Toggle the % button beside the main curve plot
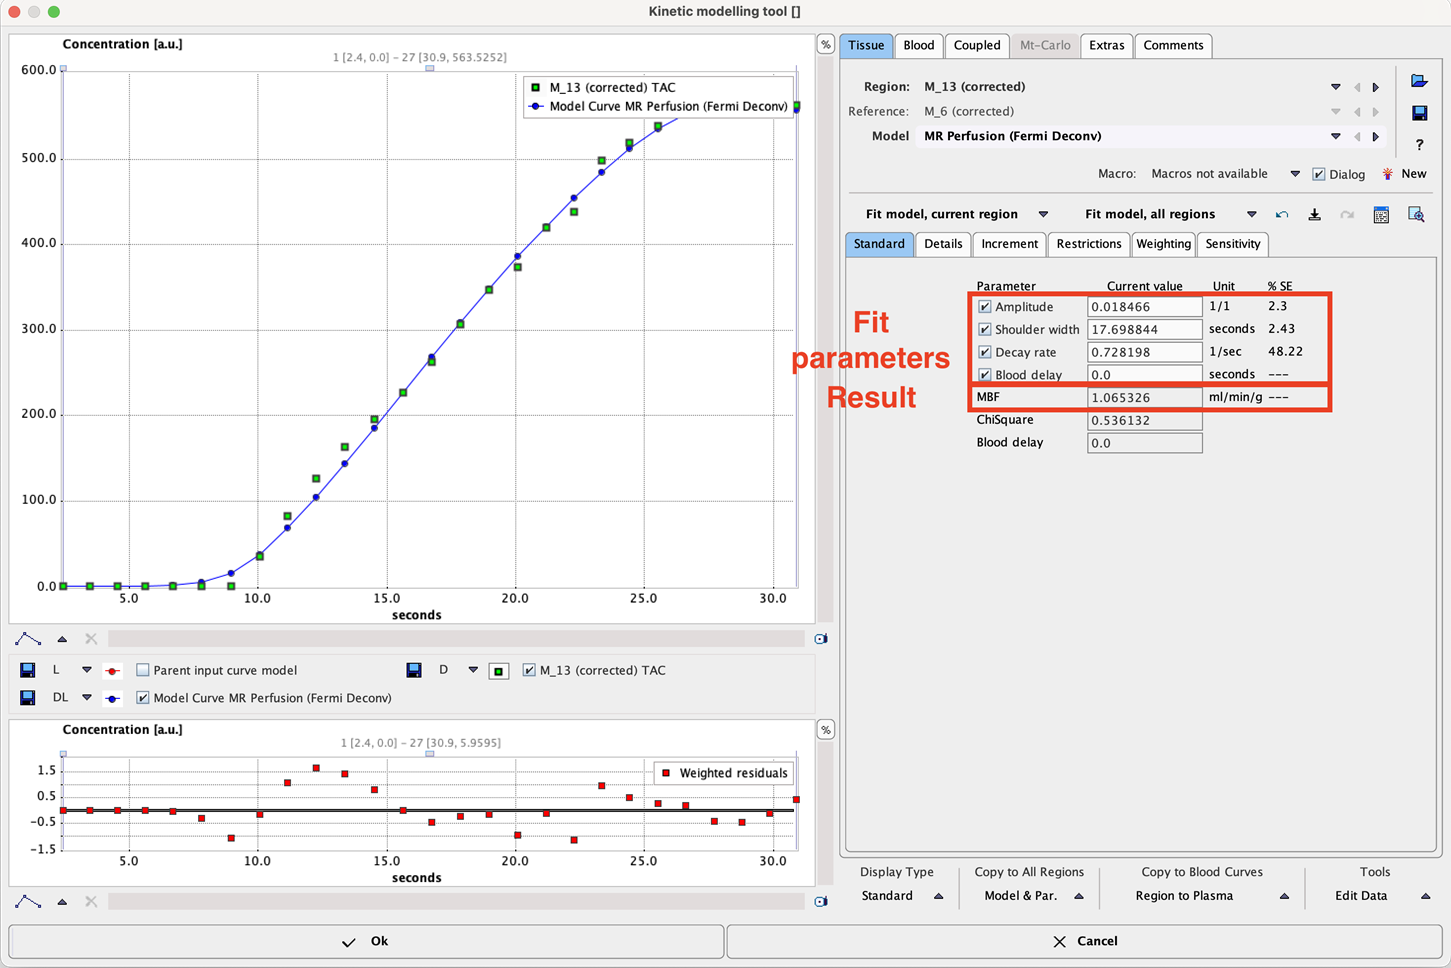Screen dimensions: 1451x968 826,45
